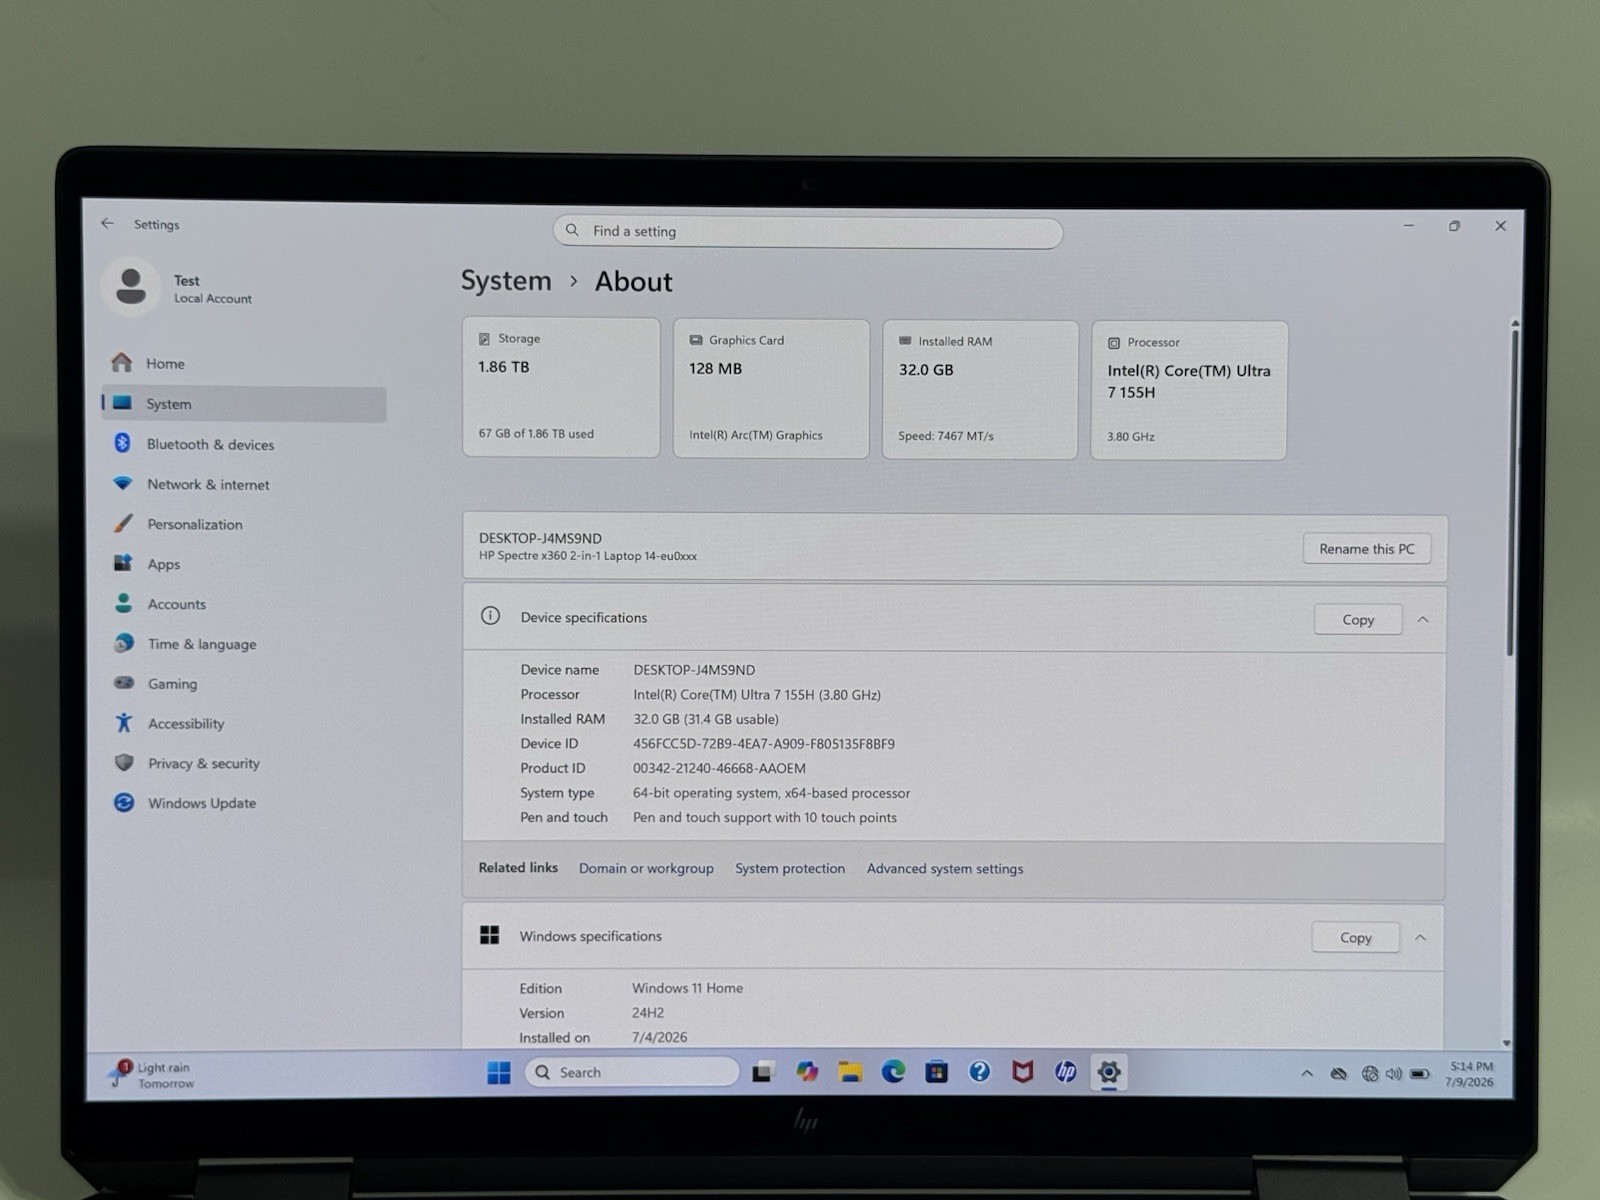The height and width of the screenshot is (1200, 1600).
Task: Open the Storage info card
Action: pos(561,387)
